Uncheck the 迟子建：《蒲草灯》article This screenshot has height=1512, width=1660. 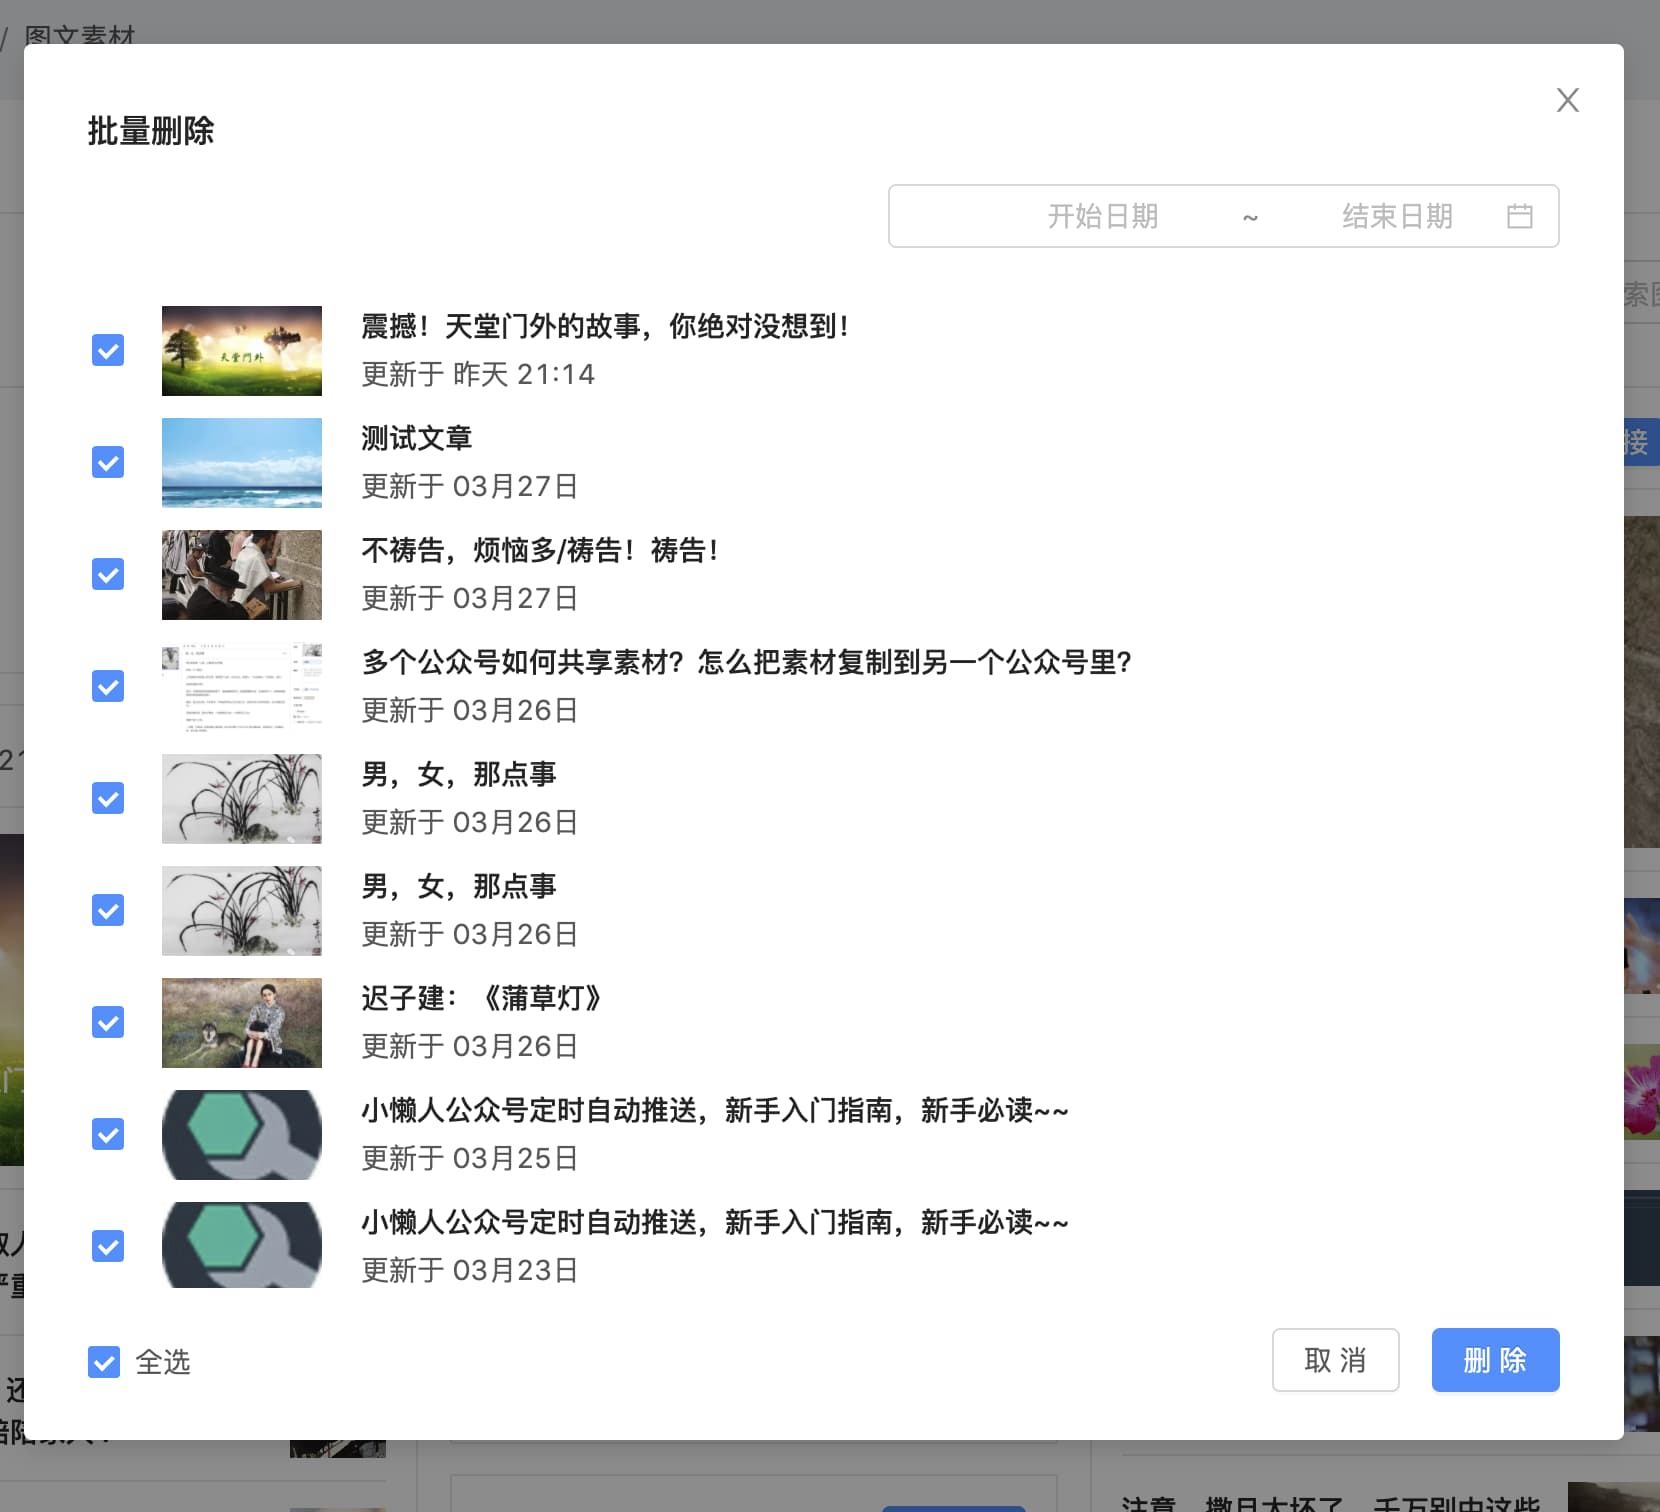tap(107, 1022)
